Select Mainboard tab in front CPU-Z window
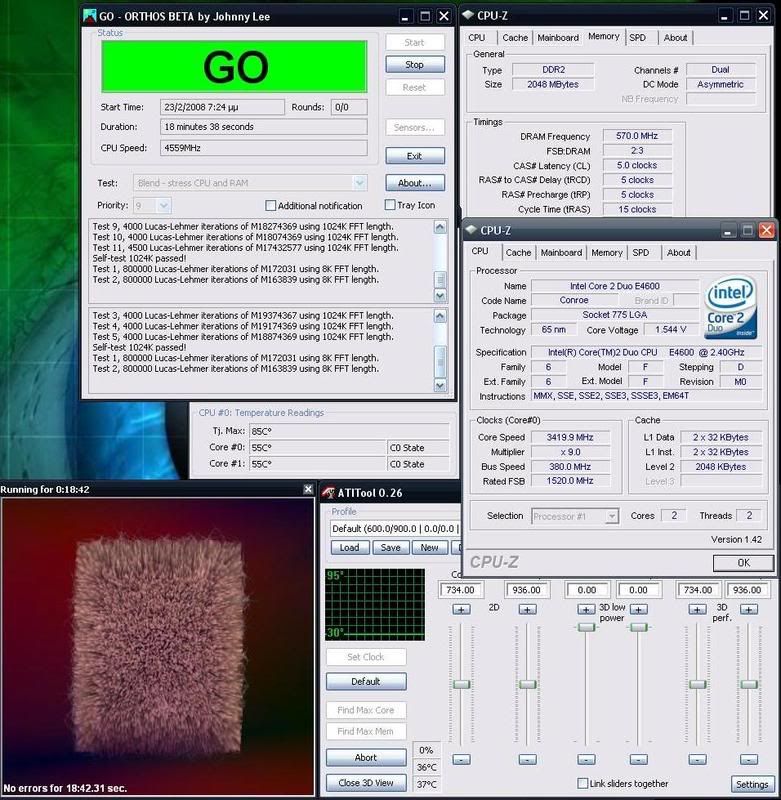The image size is (781, 800). tap(561, 253)
